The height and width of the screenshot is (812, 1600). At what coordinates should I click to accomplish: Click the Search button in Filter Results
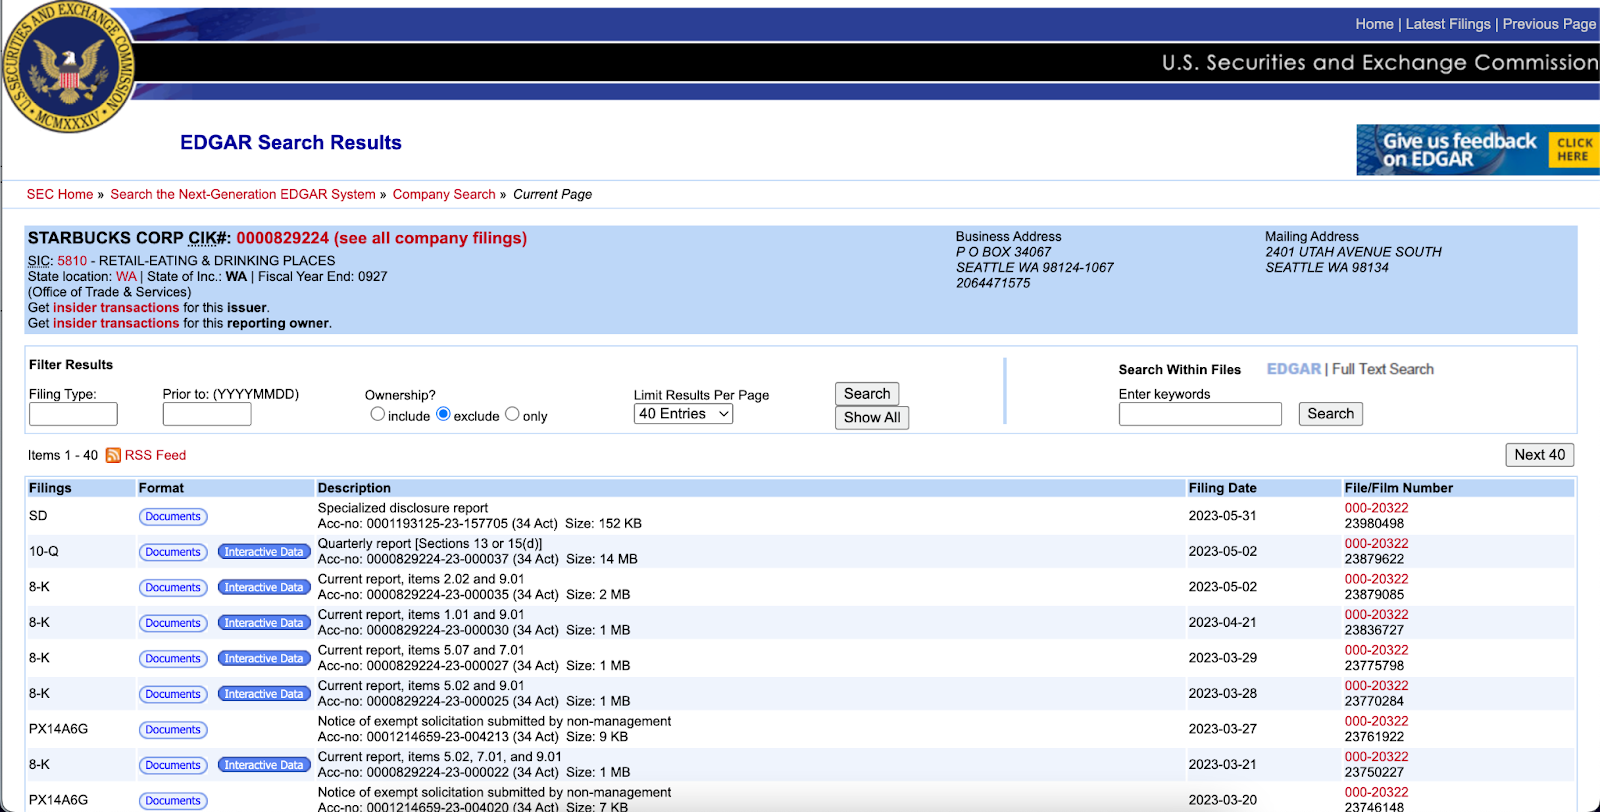pos(867,394)
